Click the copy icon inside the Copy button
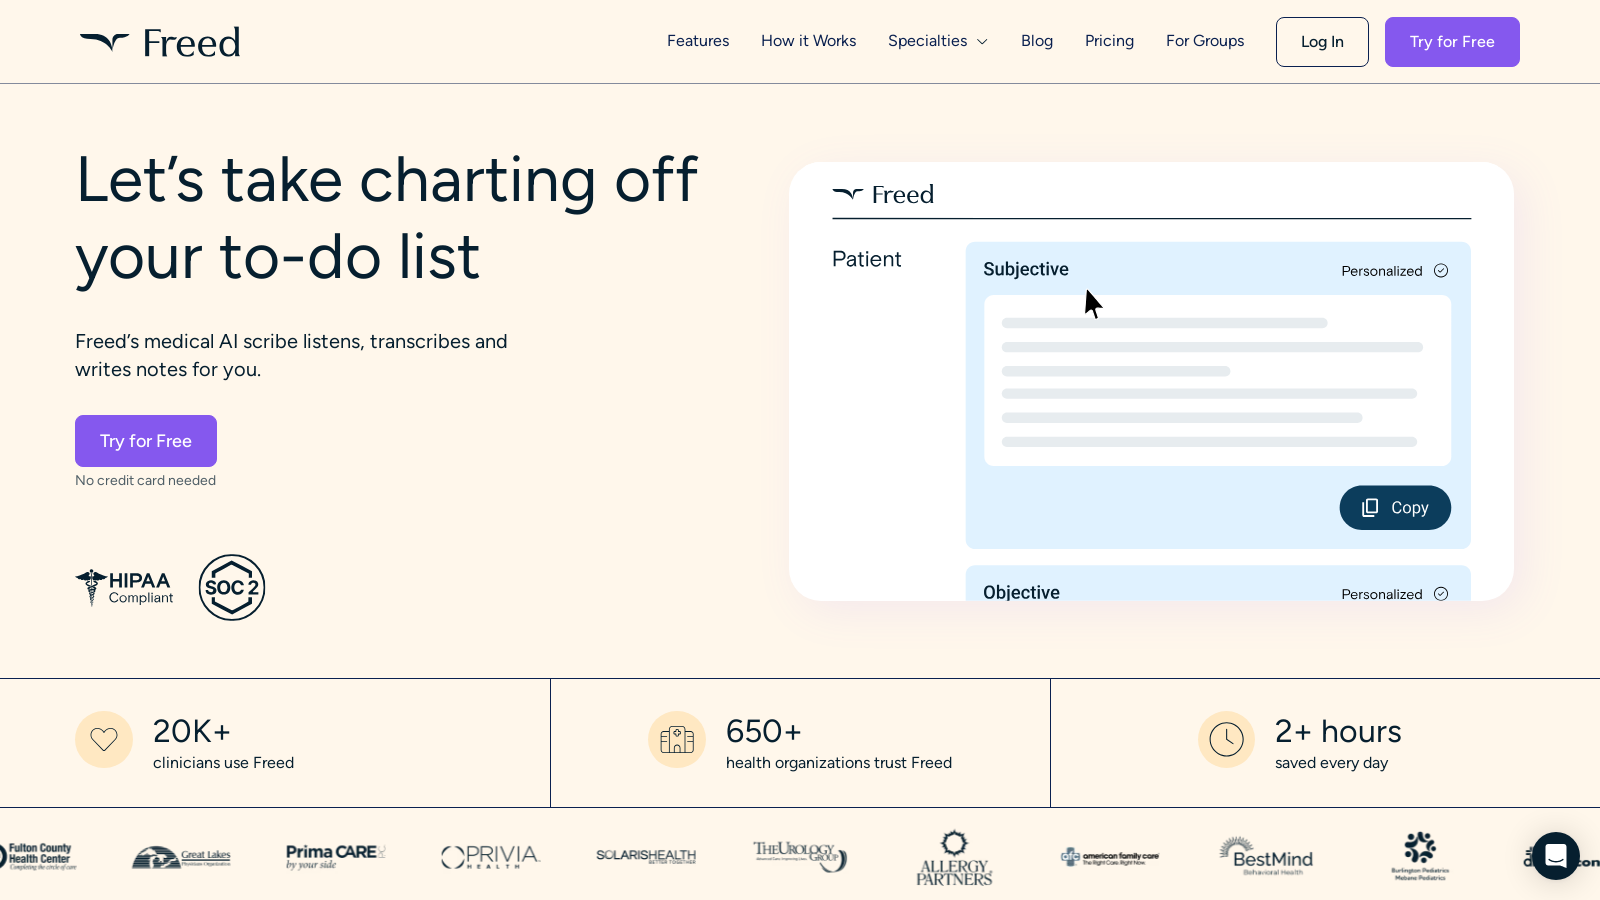The height and width of the screenshot is (900, 1600). (1370, 507)
